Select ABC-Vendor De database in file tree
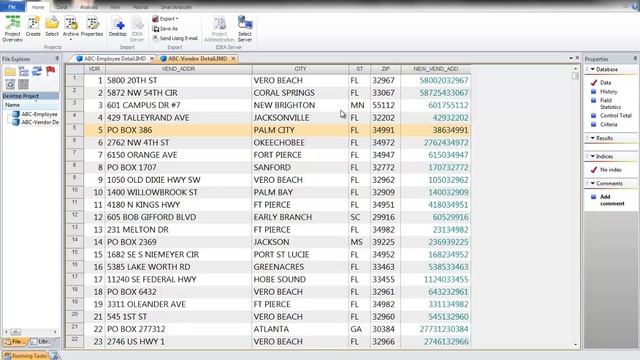The image size is (640, 360). point(36,122)
